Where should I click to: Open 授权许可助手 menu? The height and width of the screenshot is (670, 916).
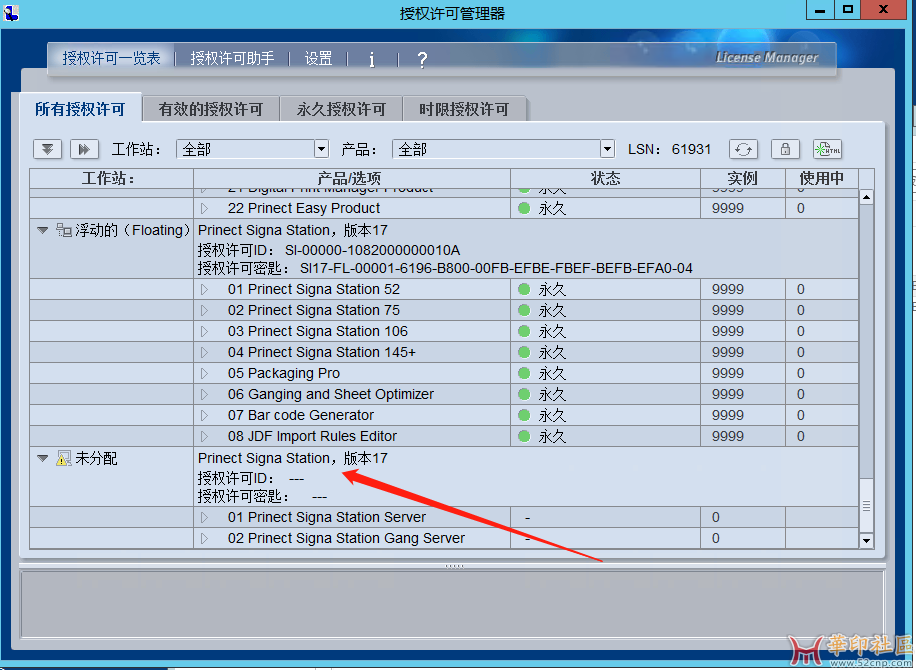232,58
